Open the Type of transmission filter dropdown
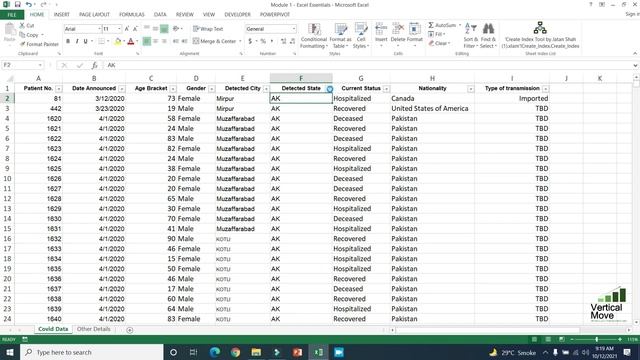 pyautogui.click(x=545, y=89)
